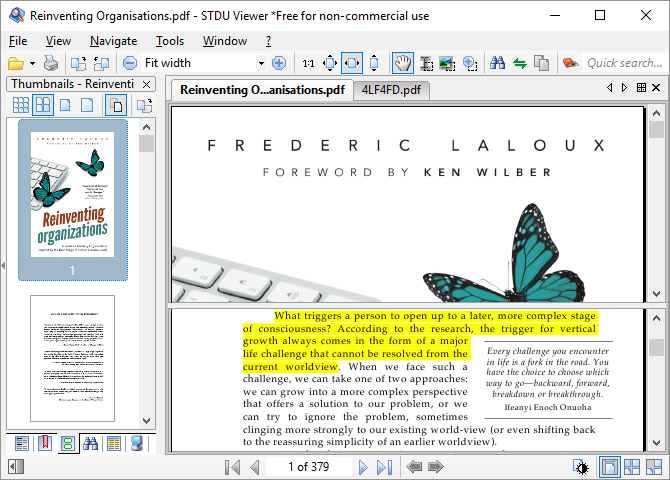The height and width of the screenshot is (480, 670).
Task: Go to next page arrow
Action: point(363,467)
